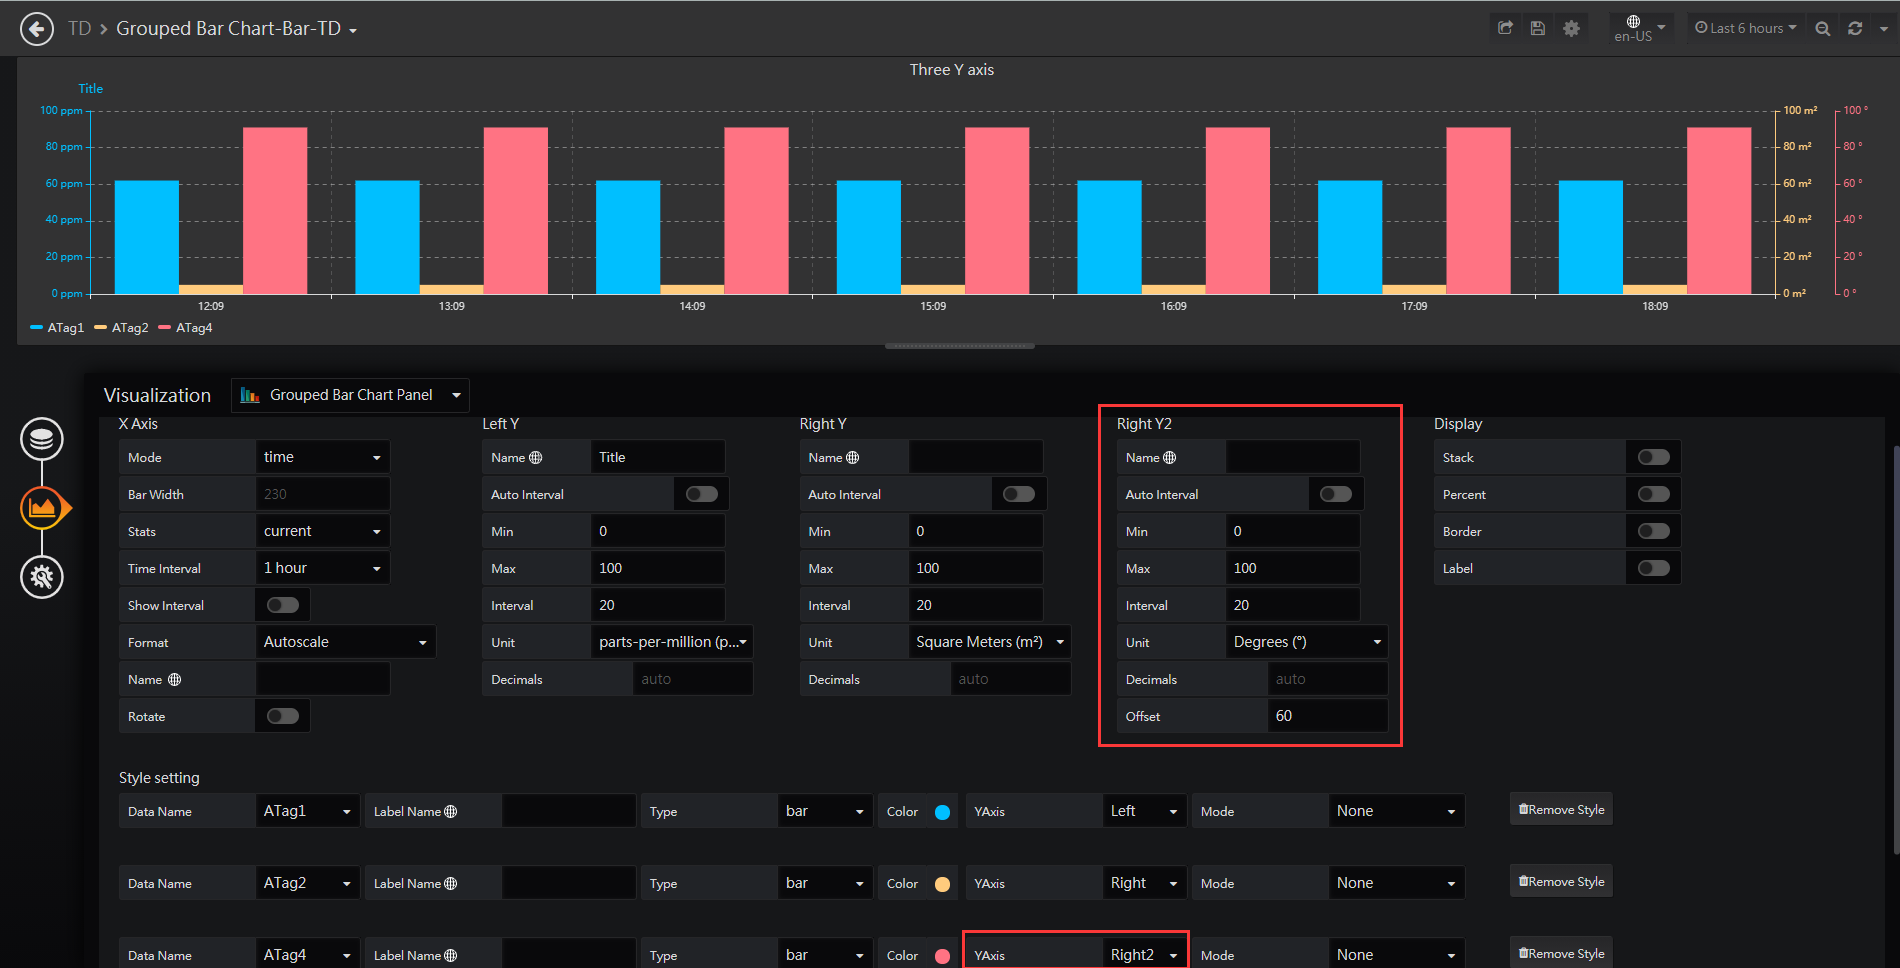1900x968 pixels.
Task: Click globe icon next to X Axis Name
Action: 174,679
